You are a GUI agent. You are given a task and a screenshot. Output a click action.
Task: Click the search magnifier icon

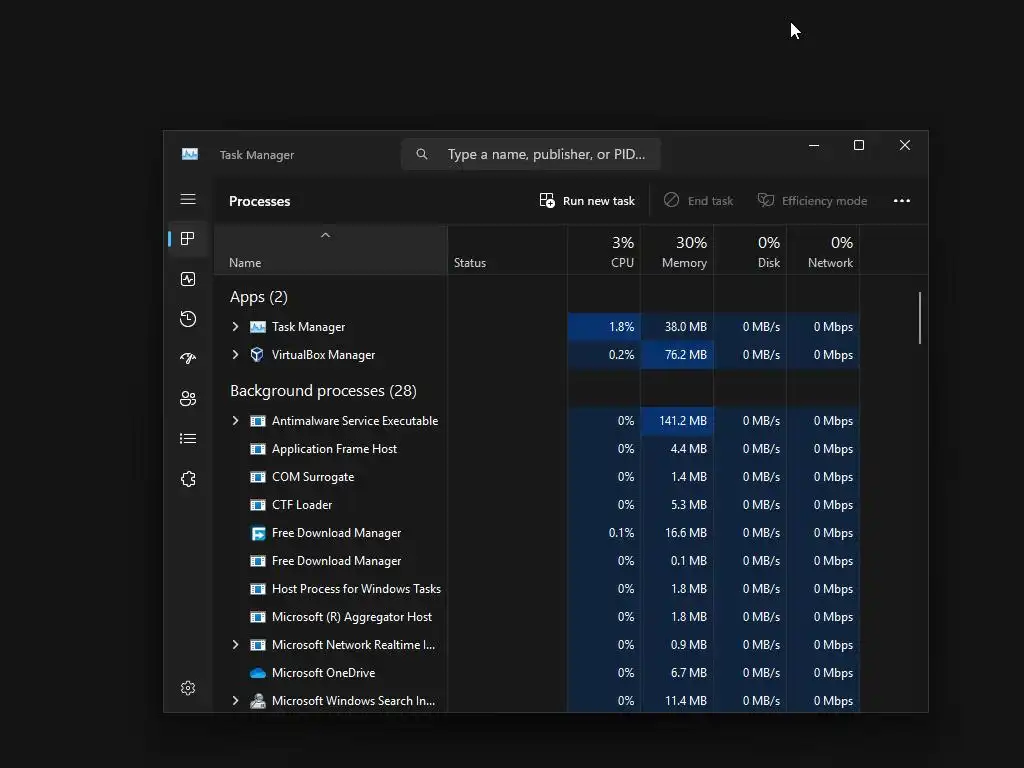[x=422, y=154]
